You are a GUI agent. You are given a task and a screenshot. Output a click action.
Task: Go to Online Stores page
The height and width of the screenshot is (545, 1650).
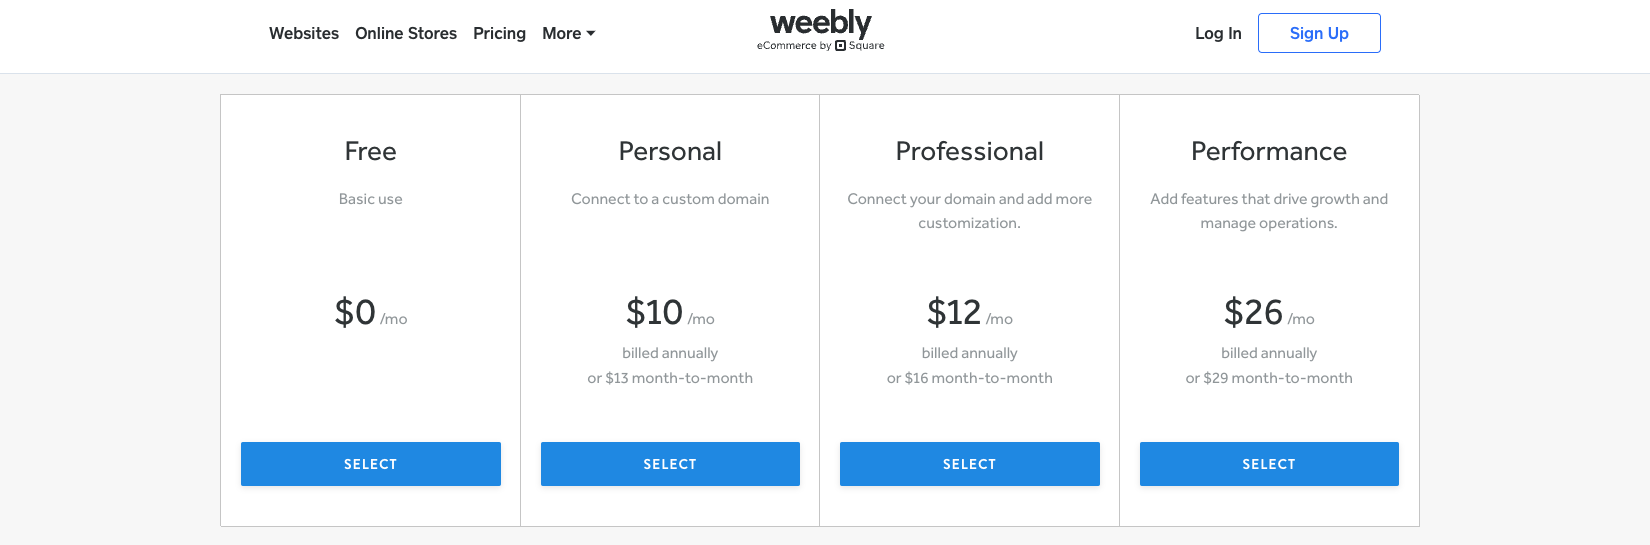click(x=406, y=34)
